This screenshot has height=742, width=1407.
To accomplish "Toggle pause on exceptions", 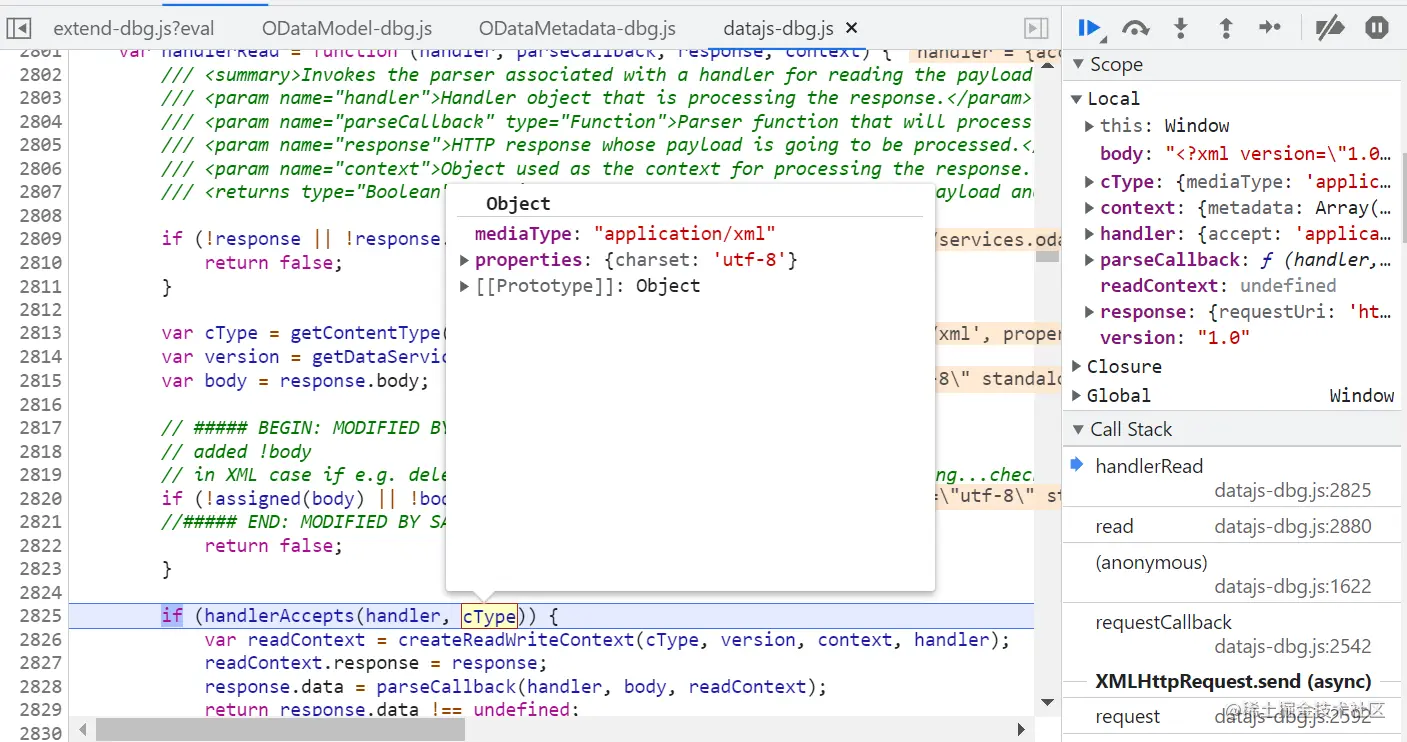I will click(x=1377, y=28).
